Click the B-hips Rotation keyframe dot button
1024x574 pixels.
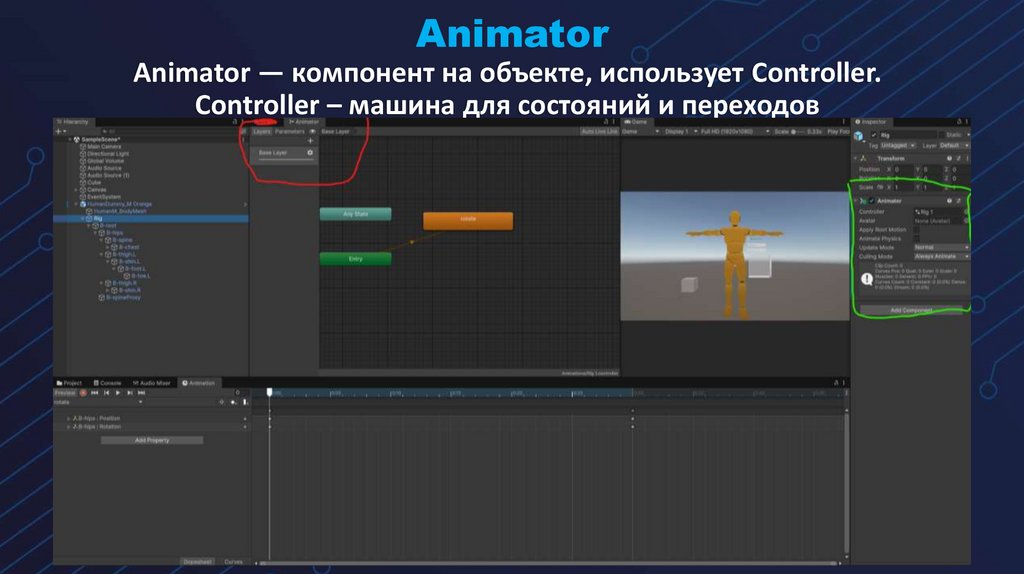pos(245,427)
